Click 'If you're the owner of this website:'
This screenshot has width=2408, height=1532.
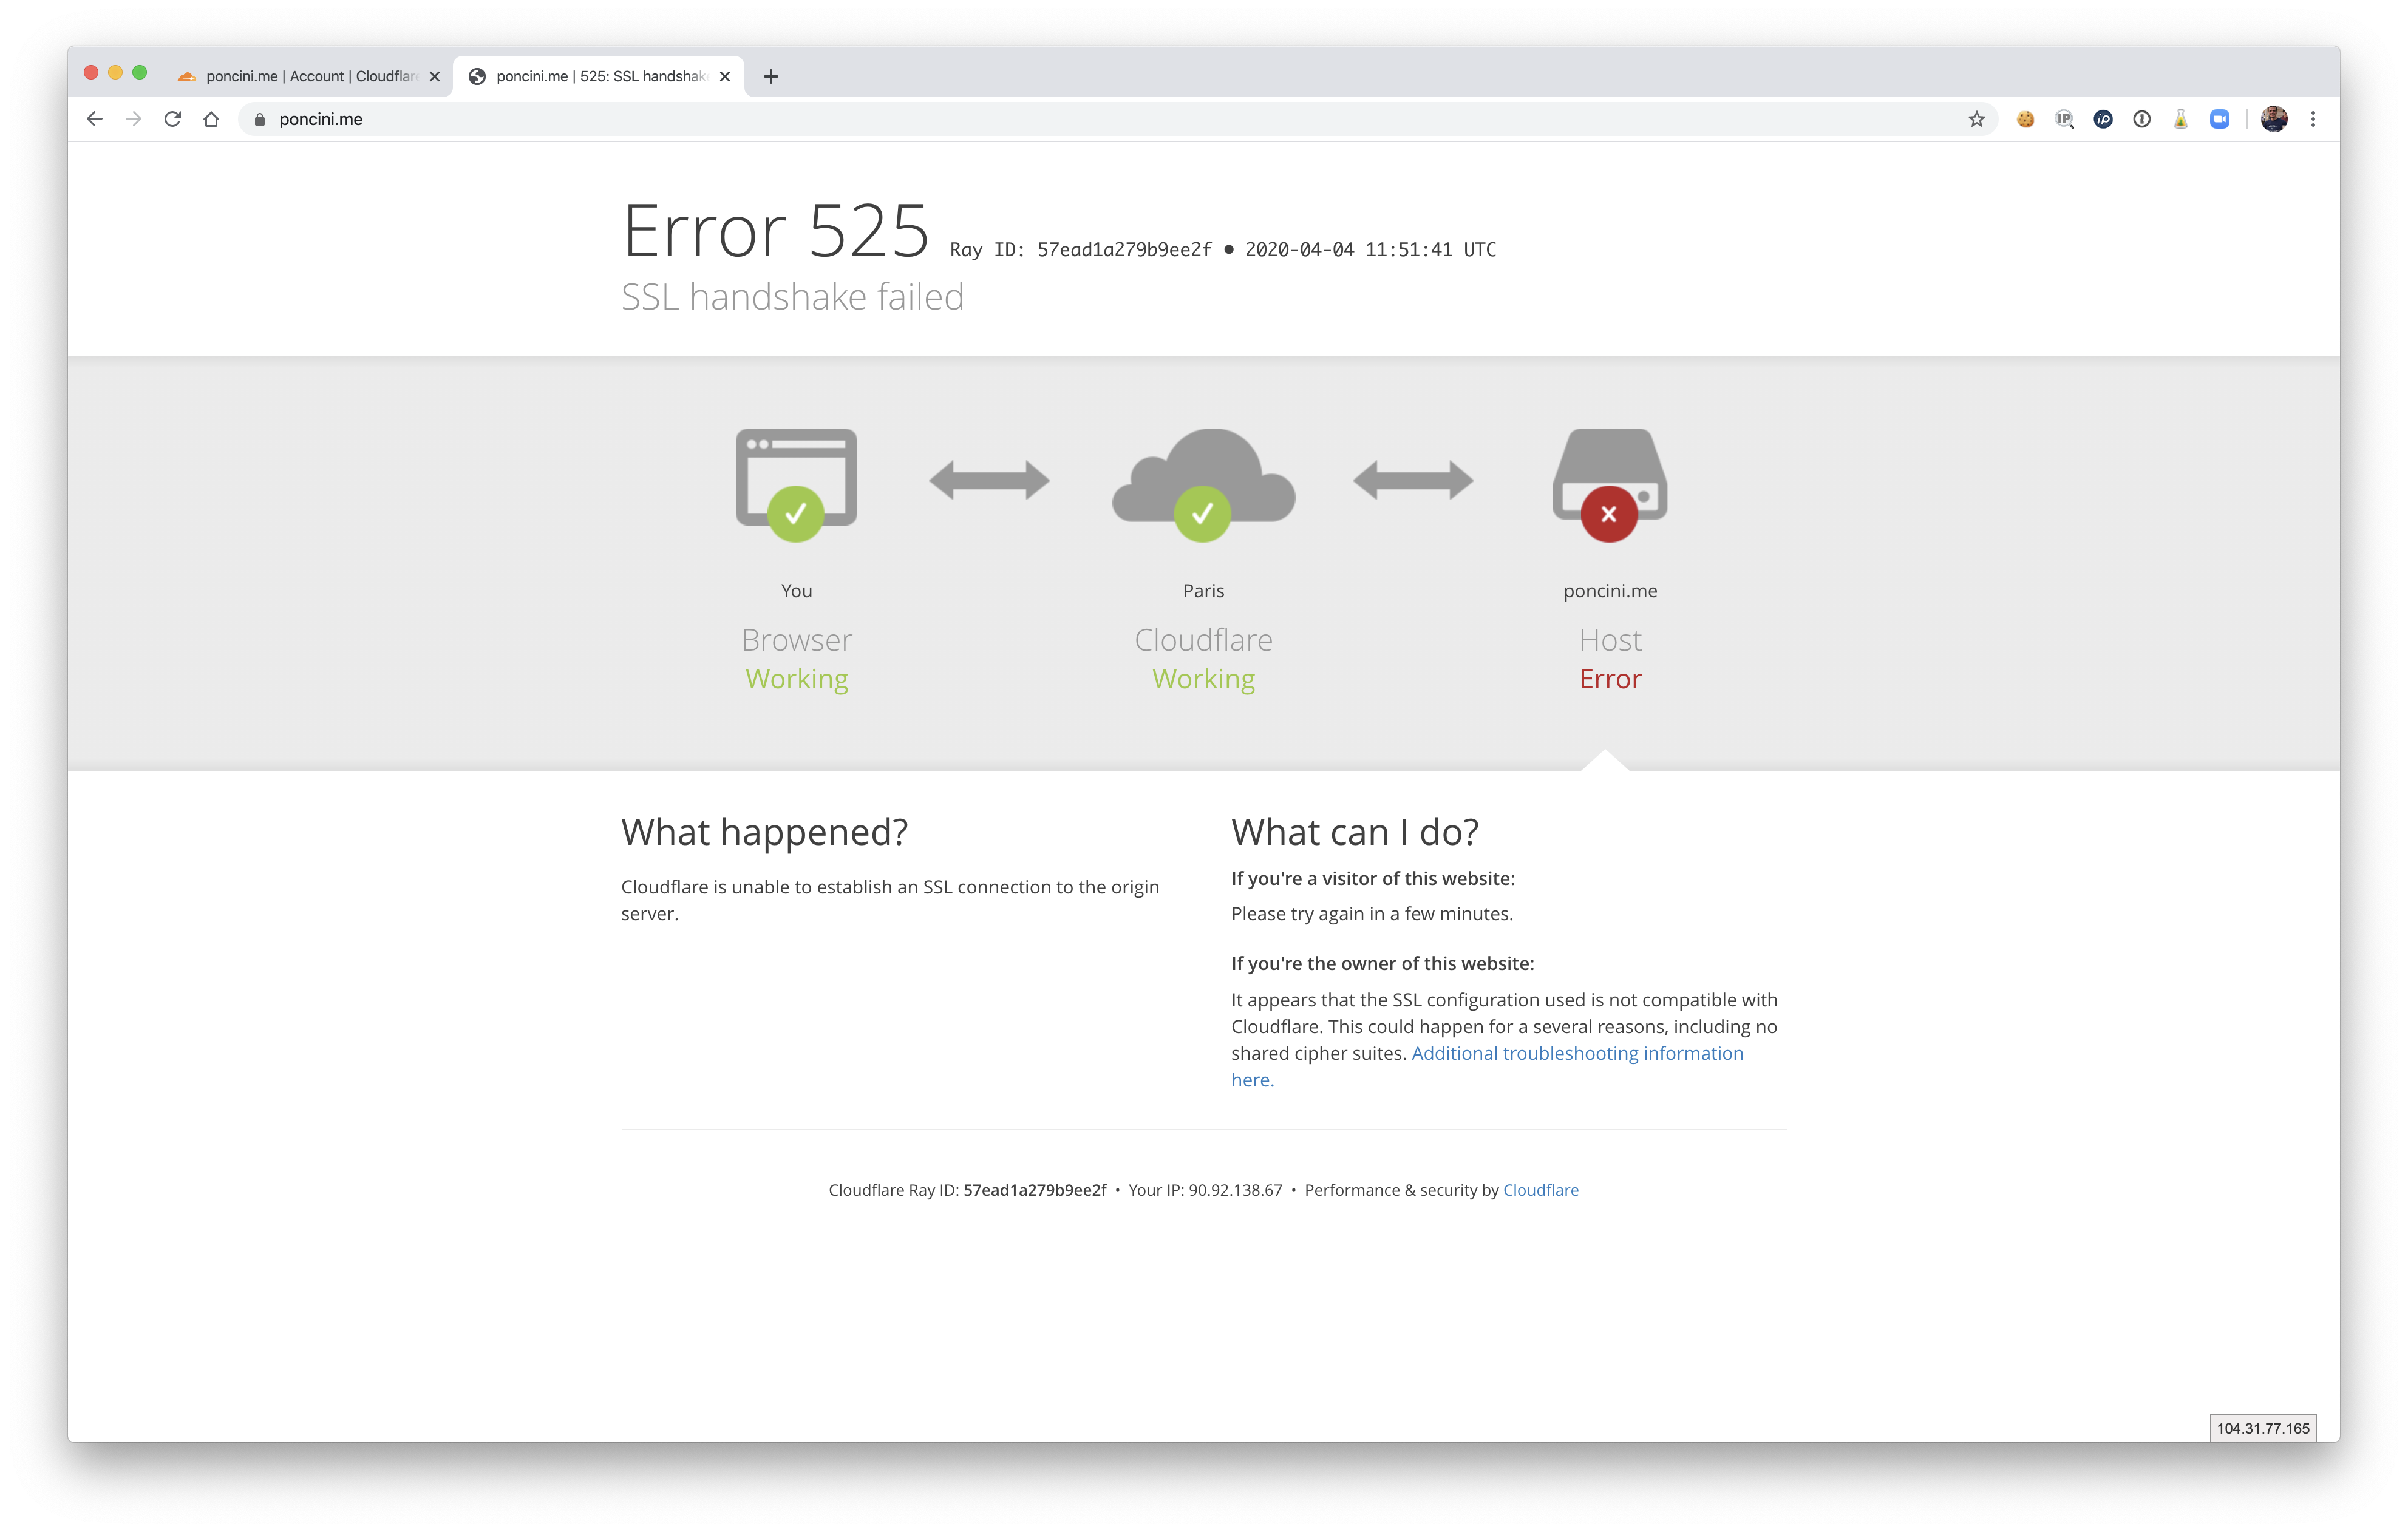coord(1382,964)
